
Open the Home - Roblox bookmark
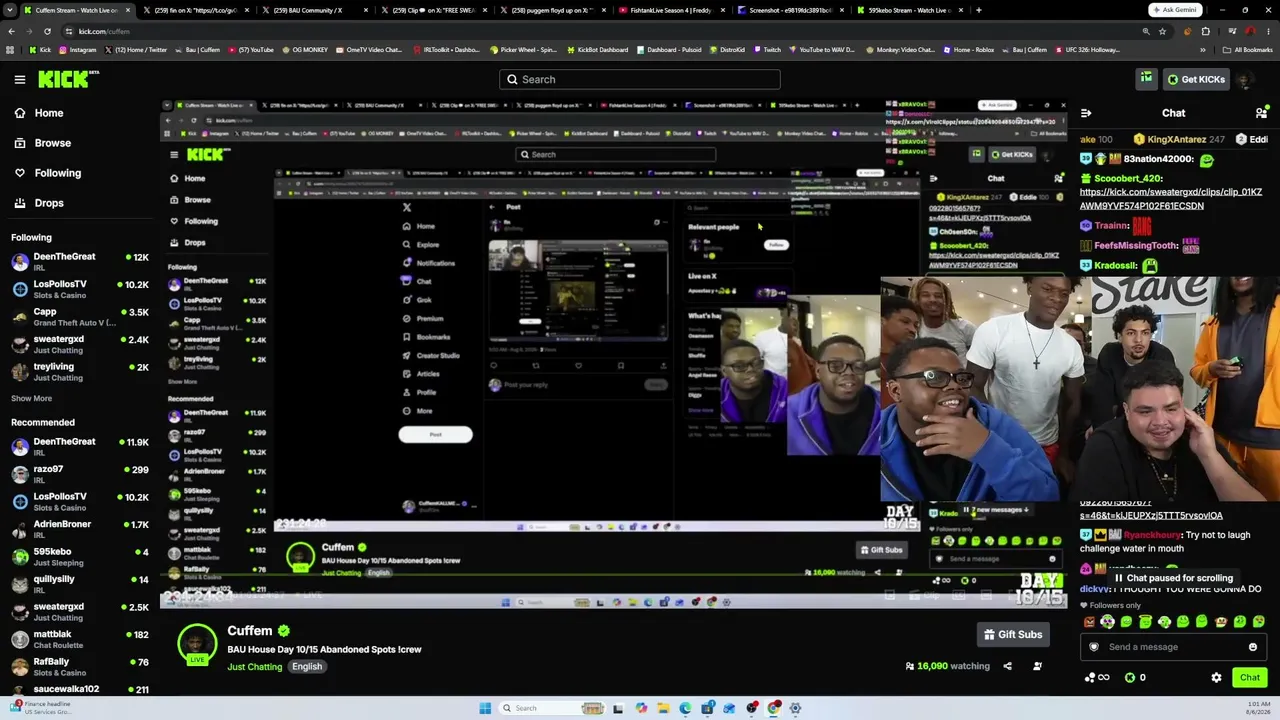click(x=969, y=50)
